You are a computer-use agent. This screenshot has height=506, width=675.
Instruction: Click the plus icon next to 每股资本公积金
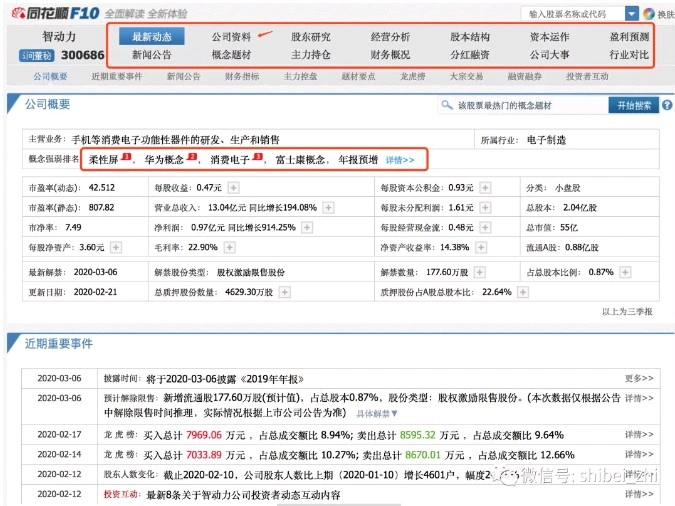pyautogui.click(x=485, y=187)
